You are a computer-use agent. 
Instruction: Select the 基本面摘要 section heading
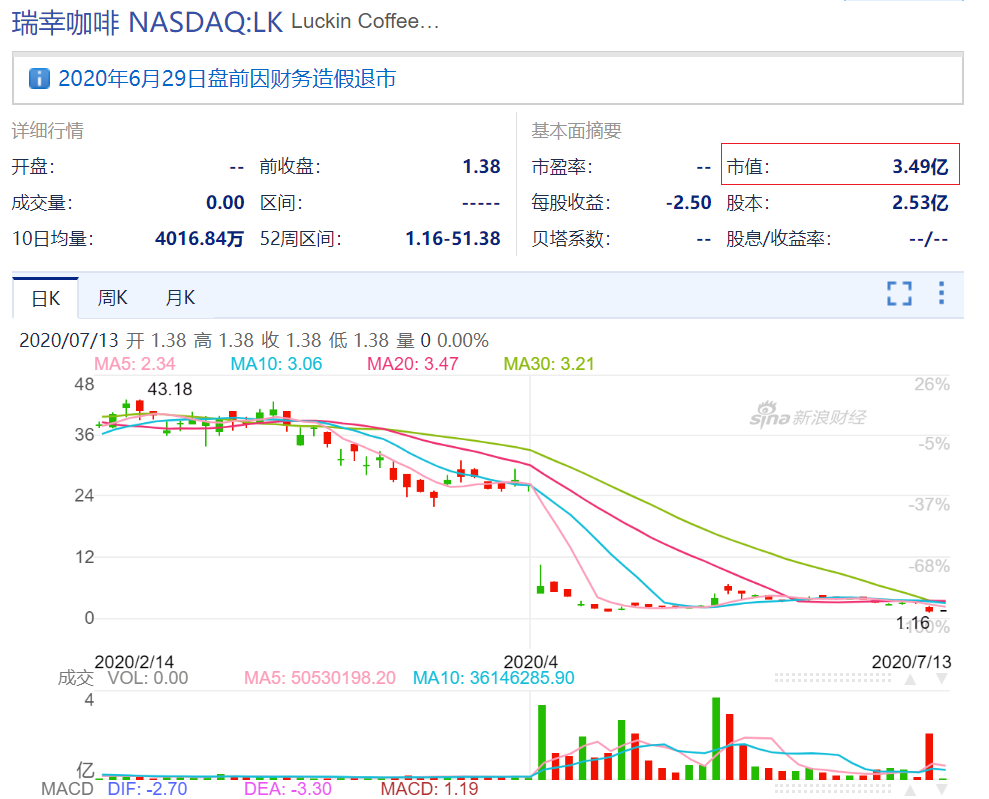(576, 131)
